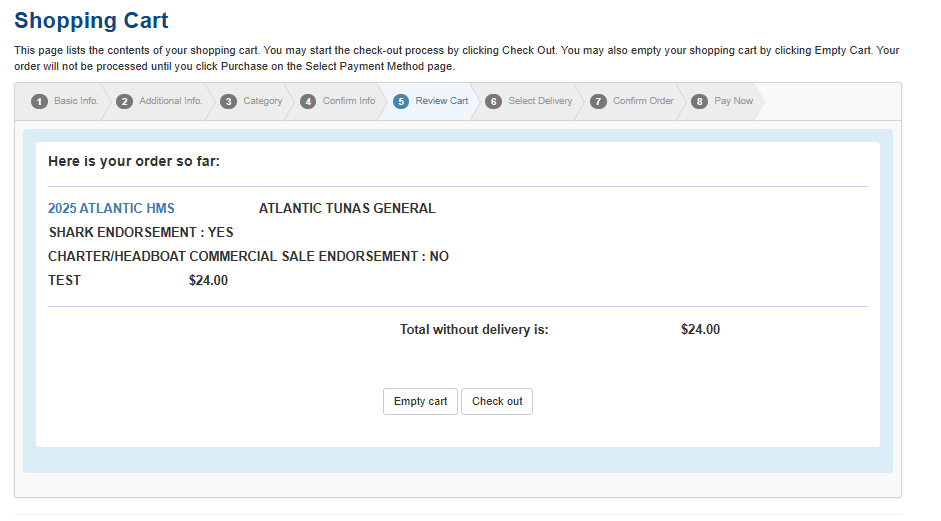Go to the Confirm Info step

pos(348,101)
